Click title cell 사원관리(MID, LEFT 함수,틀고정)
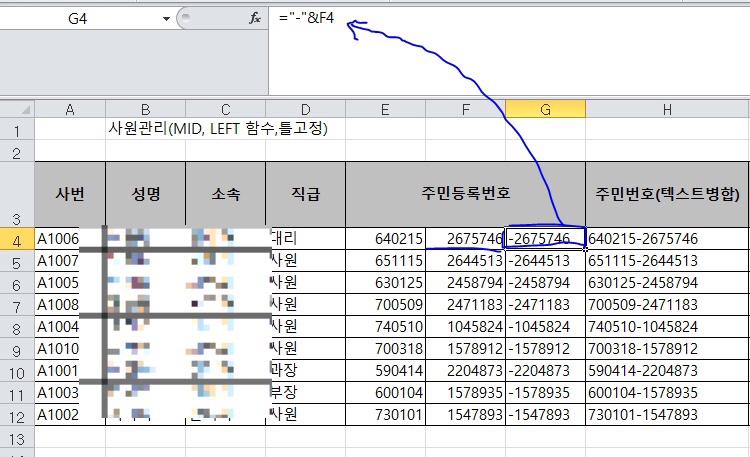The image size is (750, 457). (218, 129)
